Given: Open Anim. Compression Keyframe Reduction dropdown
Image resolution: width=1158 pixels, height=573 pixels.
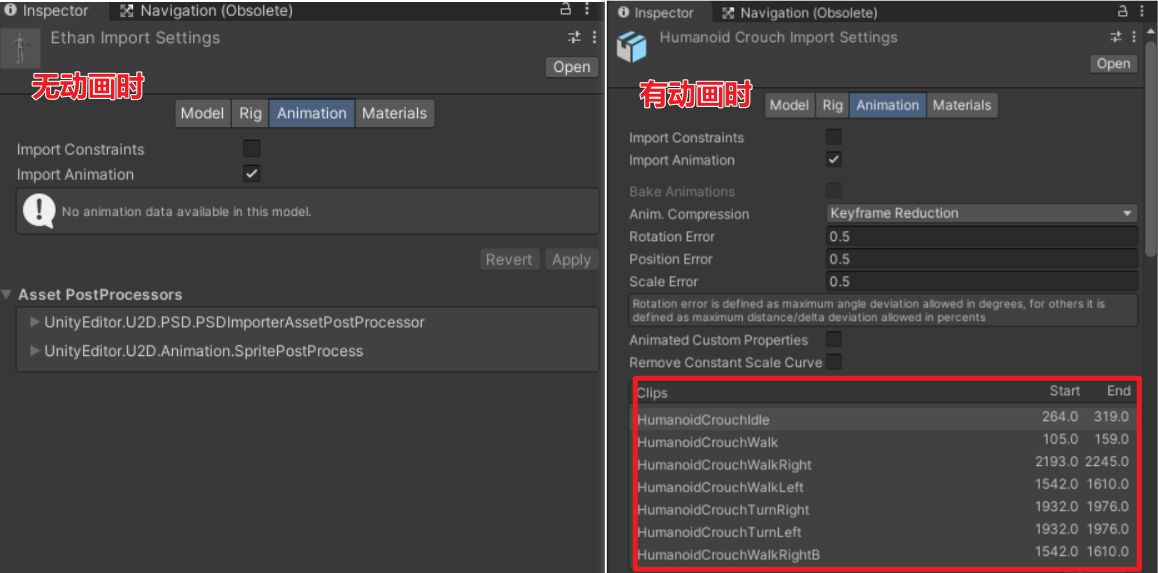Looking at the screenshot, I should pyautogui.click(x=981, y=213).
